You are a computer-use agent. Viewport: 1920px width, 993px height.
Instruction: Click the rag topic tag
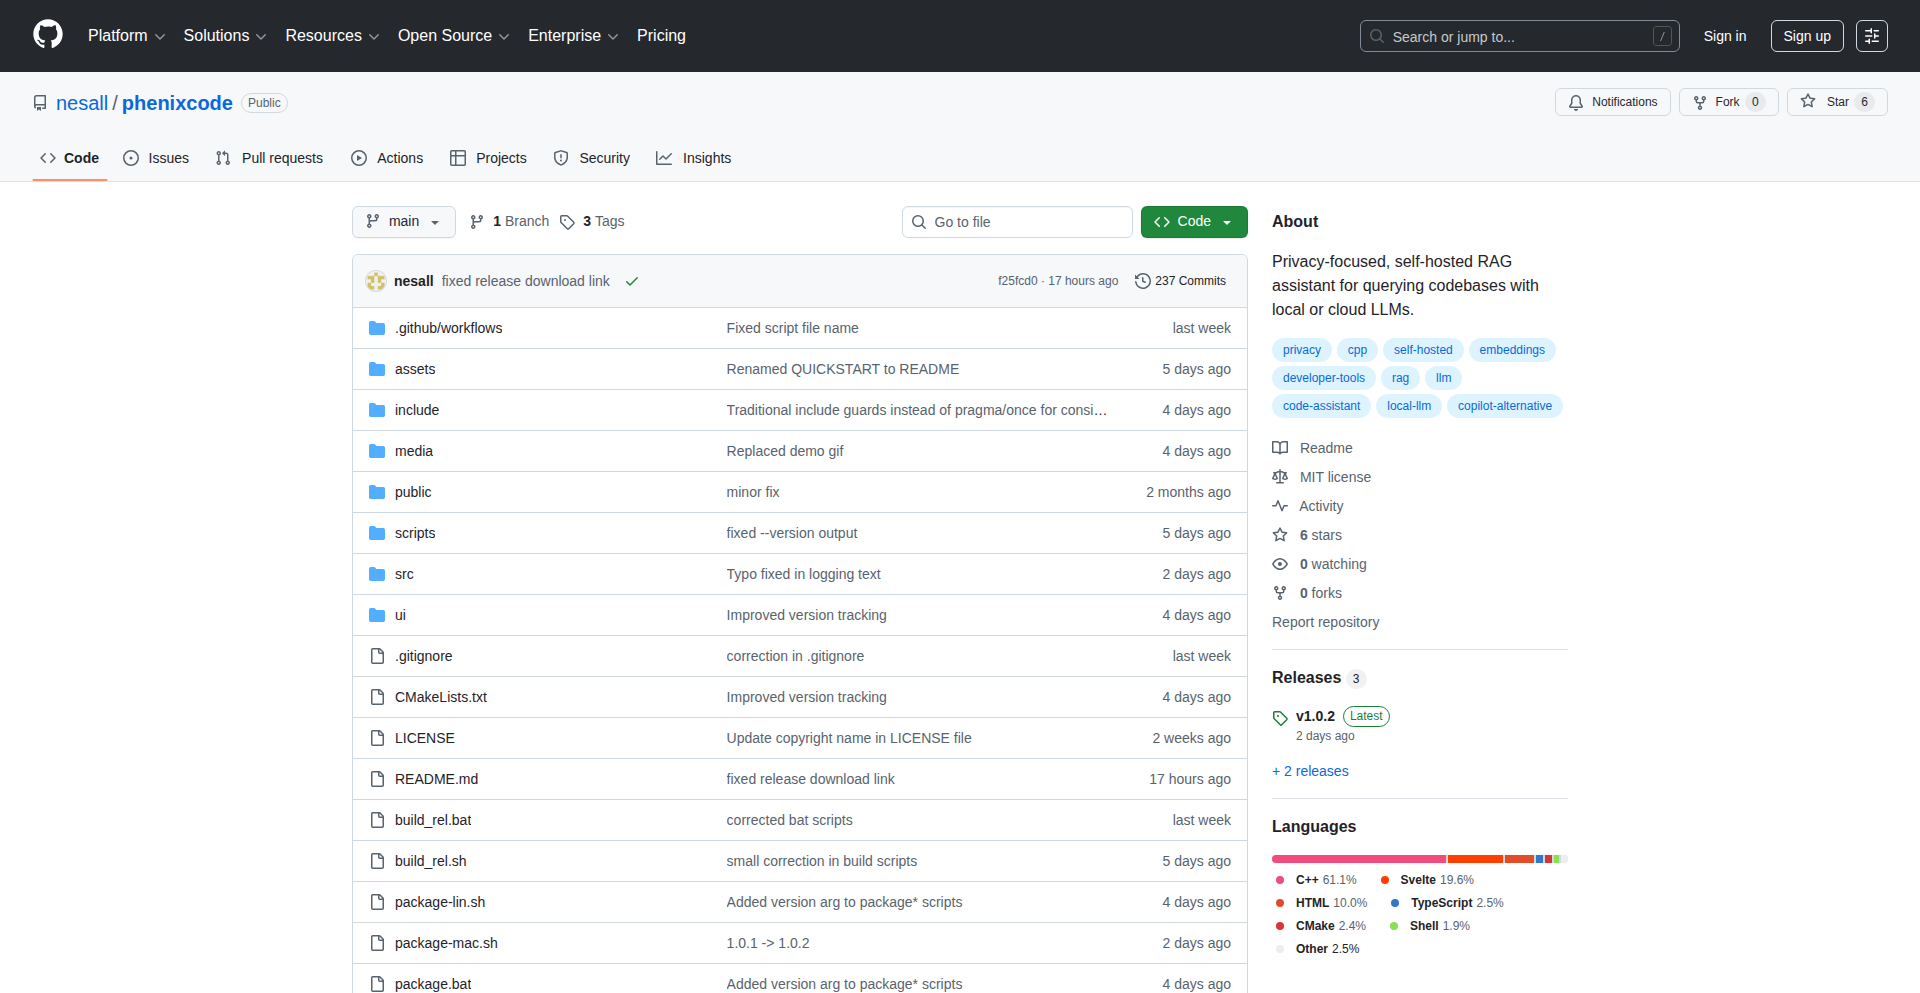coord(1400,378)
